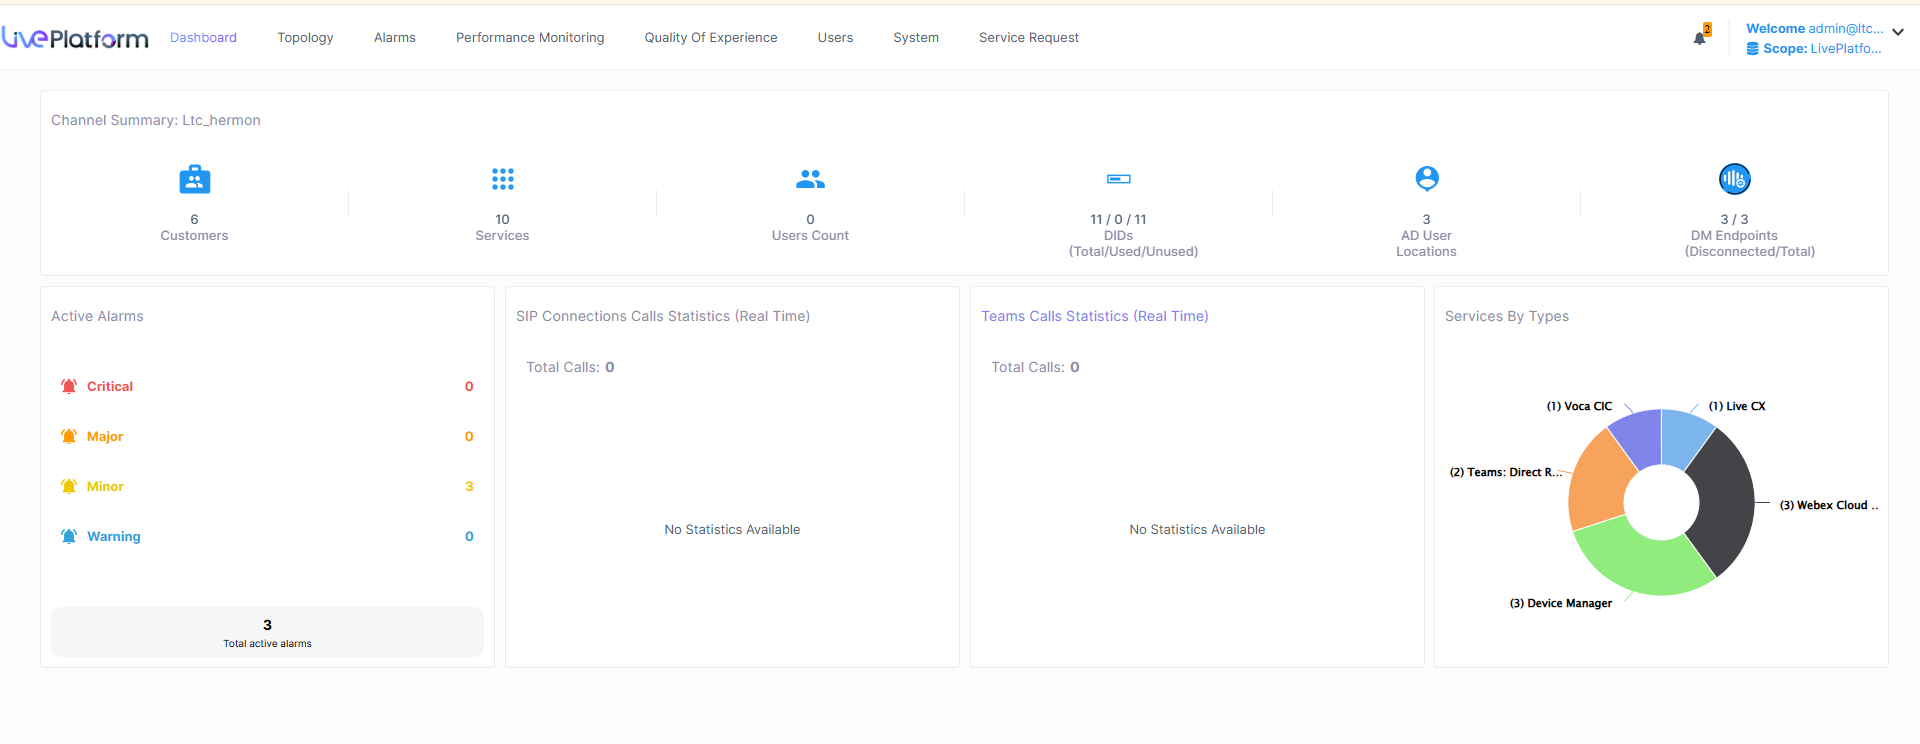Click the Customers briefcase icon
Image resolution: width=1920 pixels, height=744 pixels.
[x=194, y=180]
